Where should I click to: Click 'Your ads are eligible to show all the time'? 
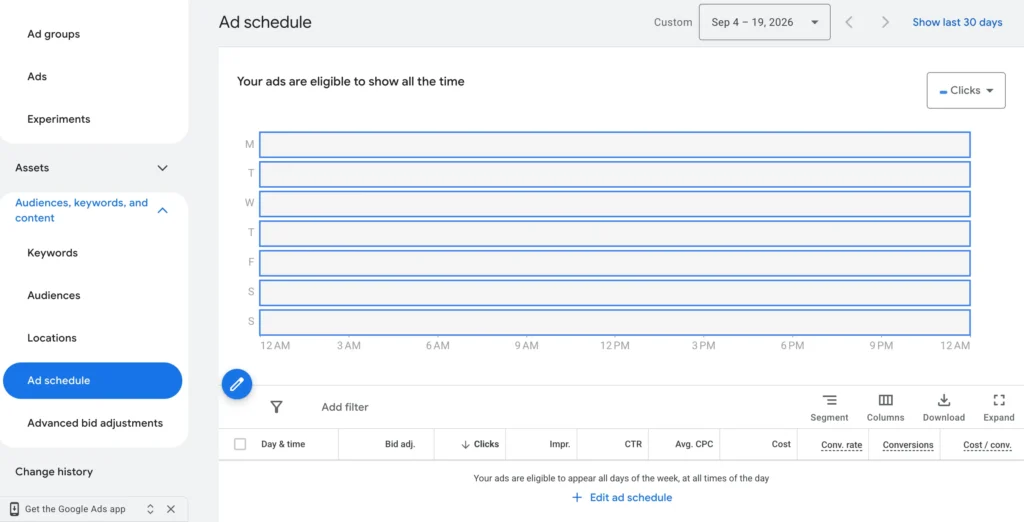(351, 82)
